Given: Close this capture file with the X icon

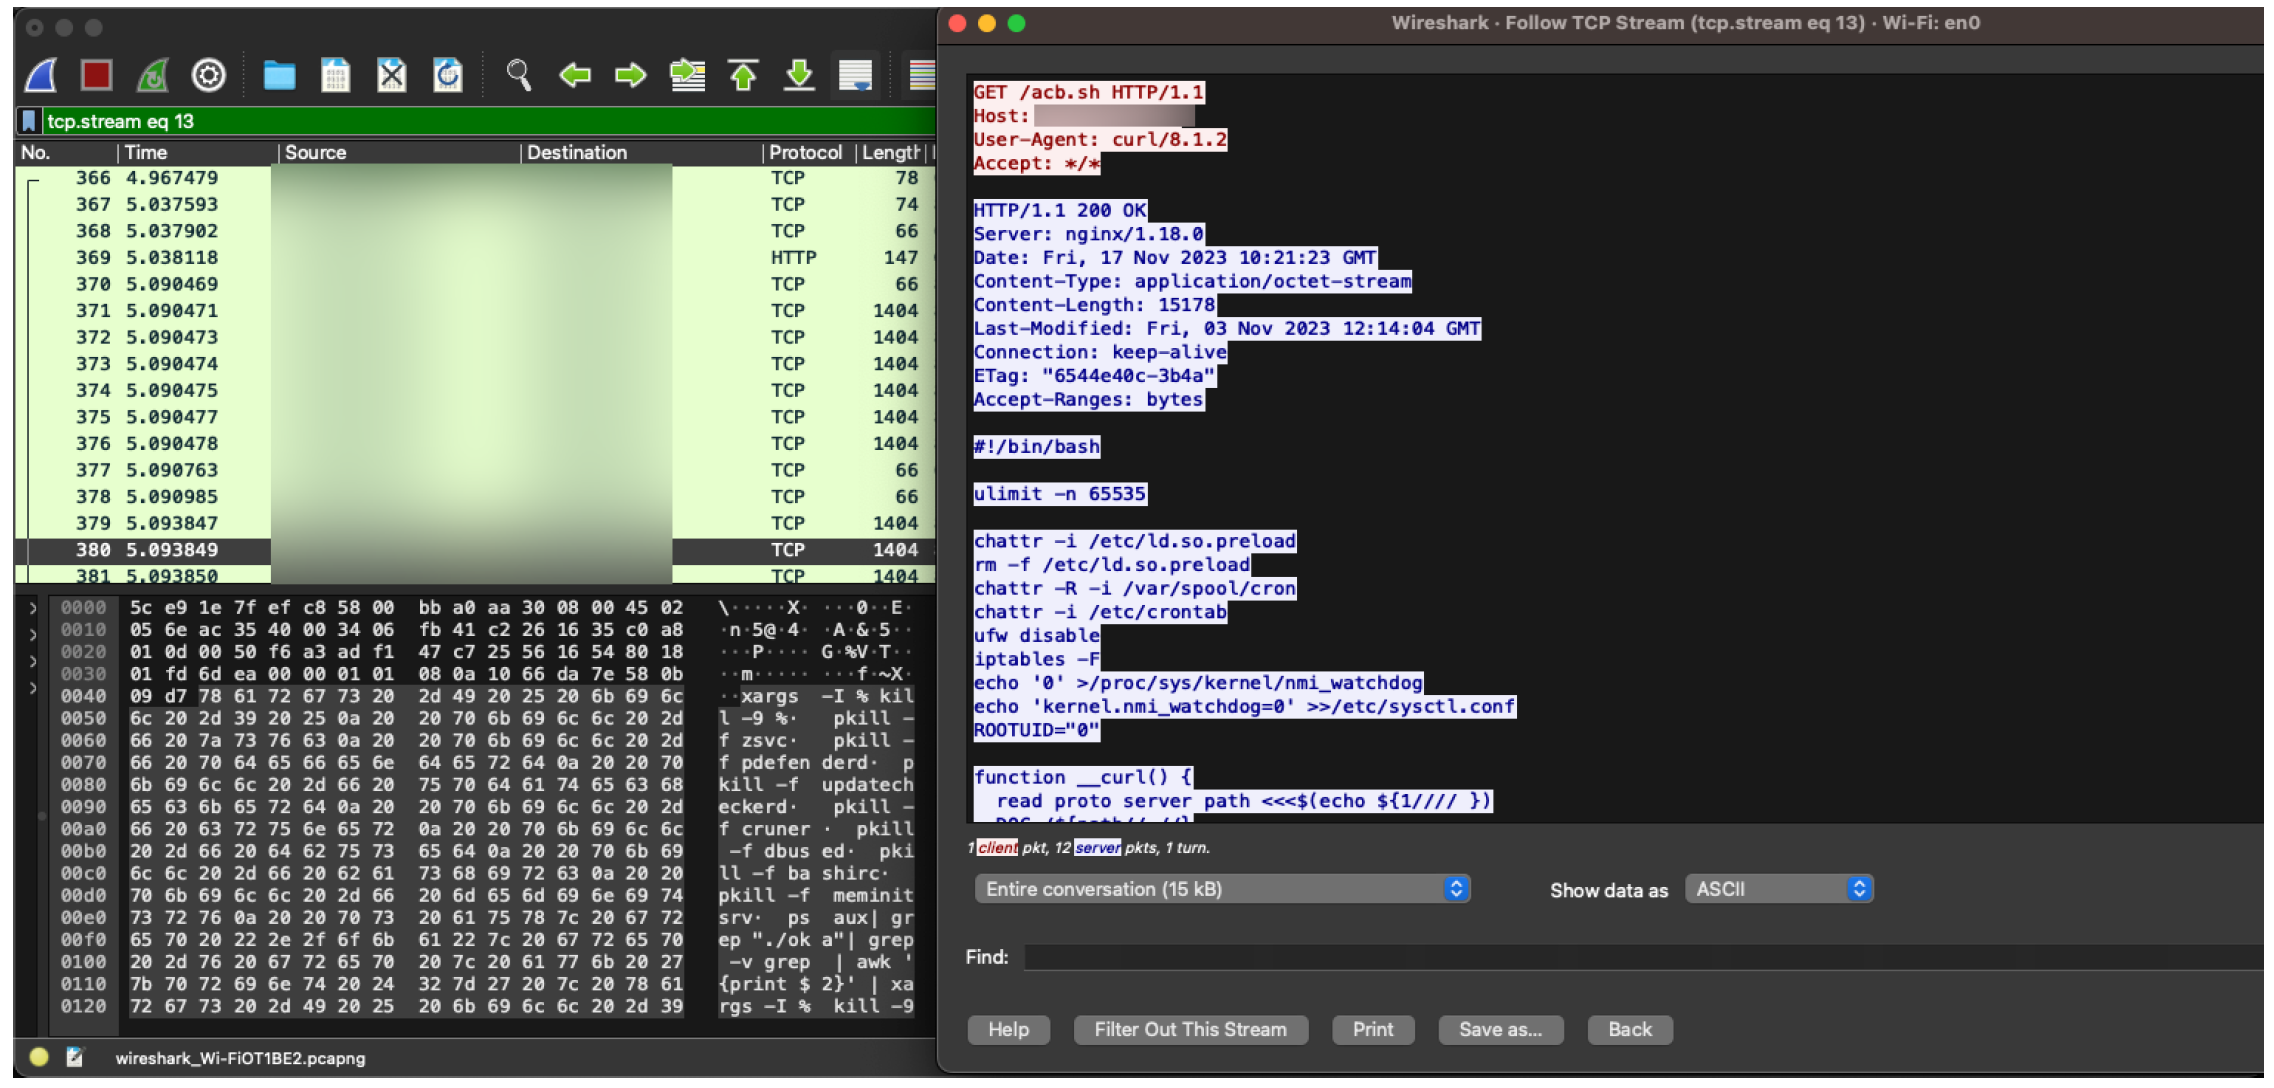Looking at the screenshot, I should tap(391, 75).
